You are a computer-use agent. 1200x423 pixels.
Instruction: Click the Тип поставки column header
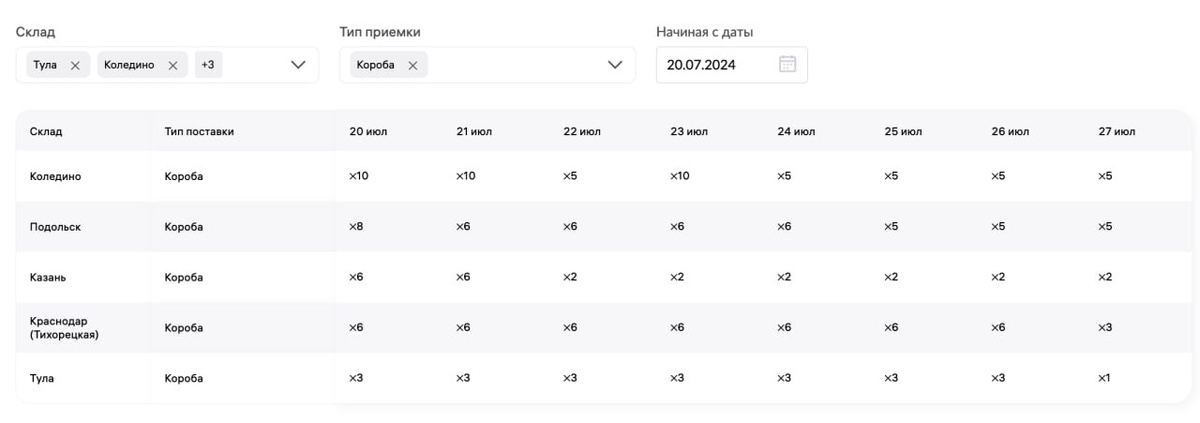point(199,131)
